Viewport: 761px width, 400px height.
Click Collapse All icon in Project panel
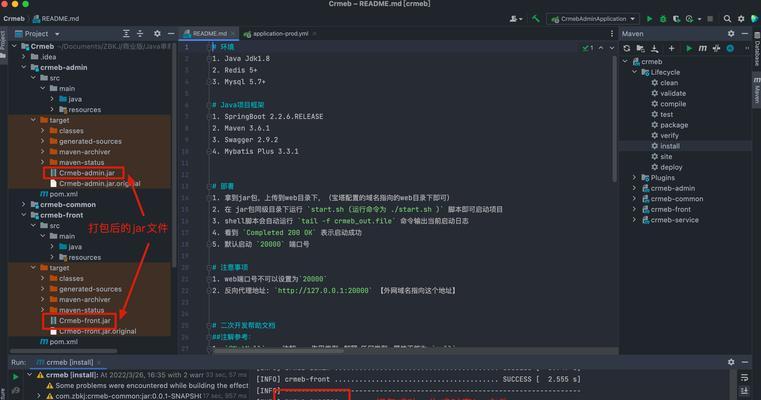tap(140, 33)
